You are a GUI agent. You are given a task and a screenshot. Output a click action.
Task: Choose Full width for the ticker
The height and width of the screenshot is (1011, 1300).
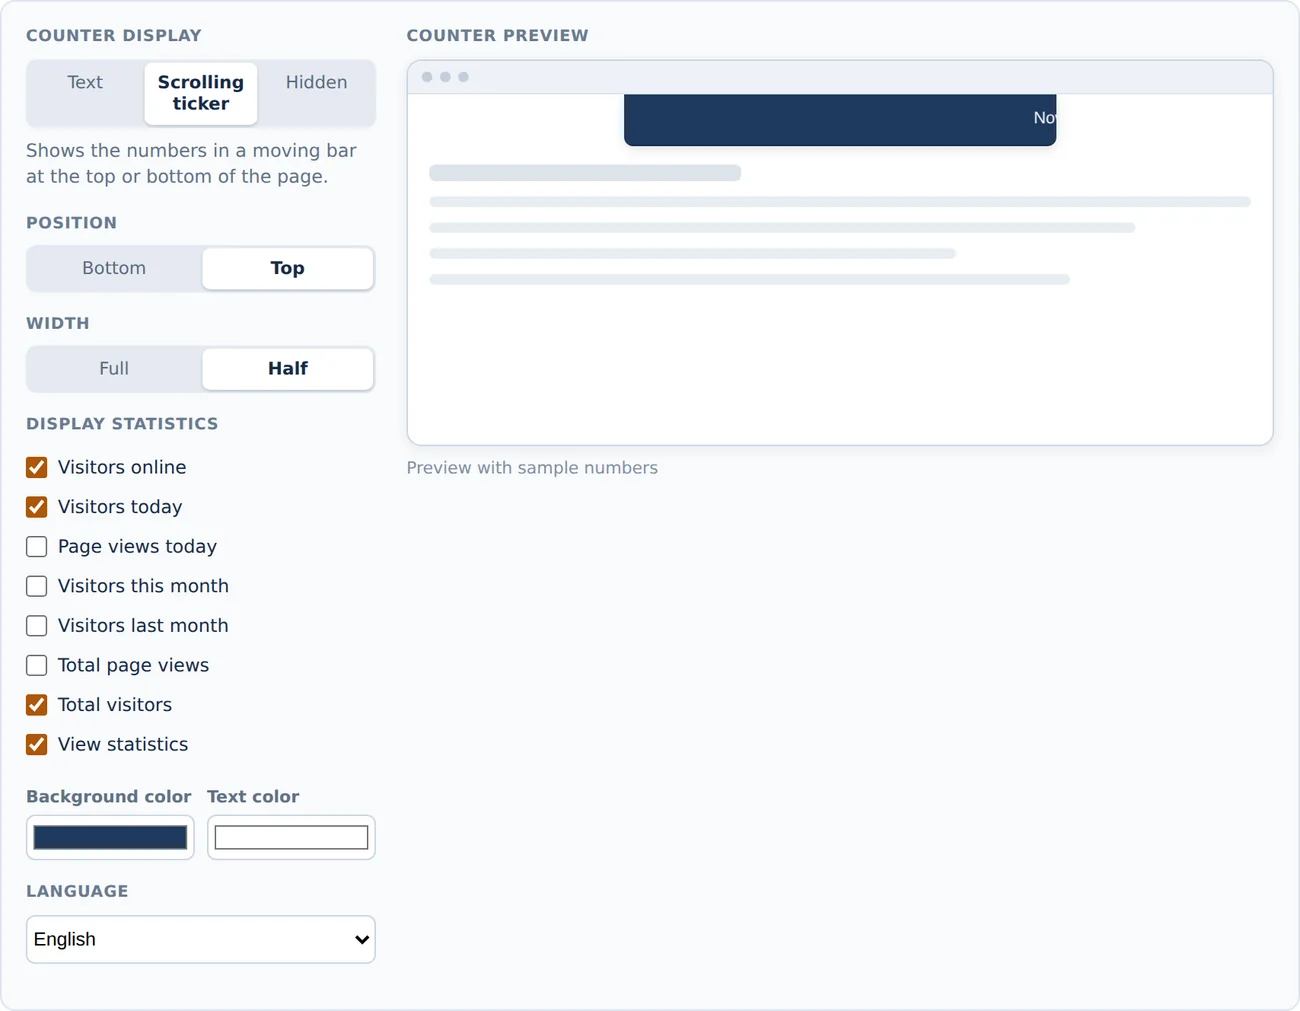tap(114, 368)
